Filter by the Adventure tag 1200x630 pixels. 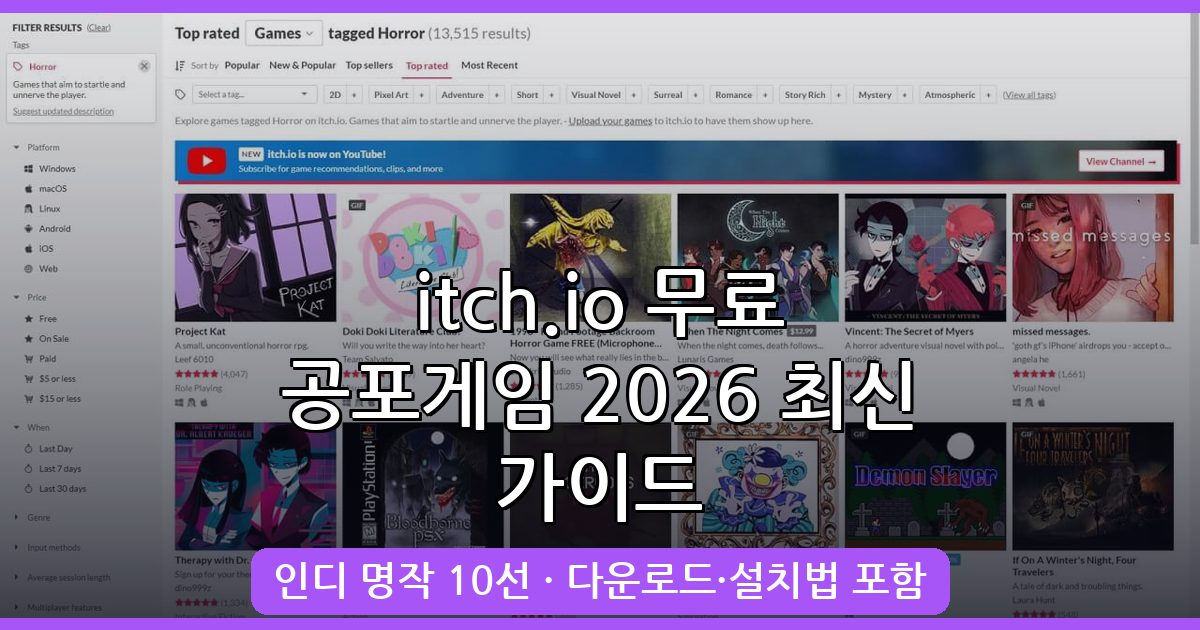tap(463, 95)
